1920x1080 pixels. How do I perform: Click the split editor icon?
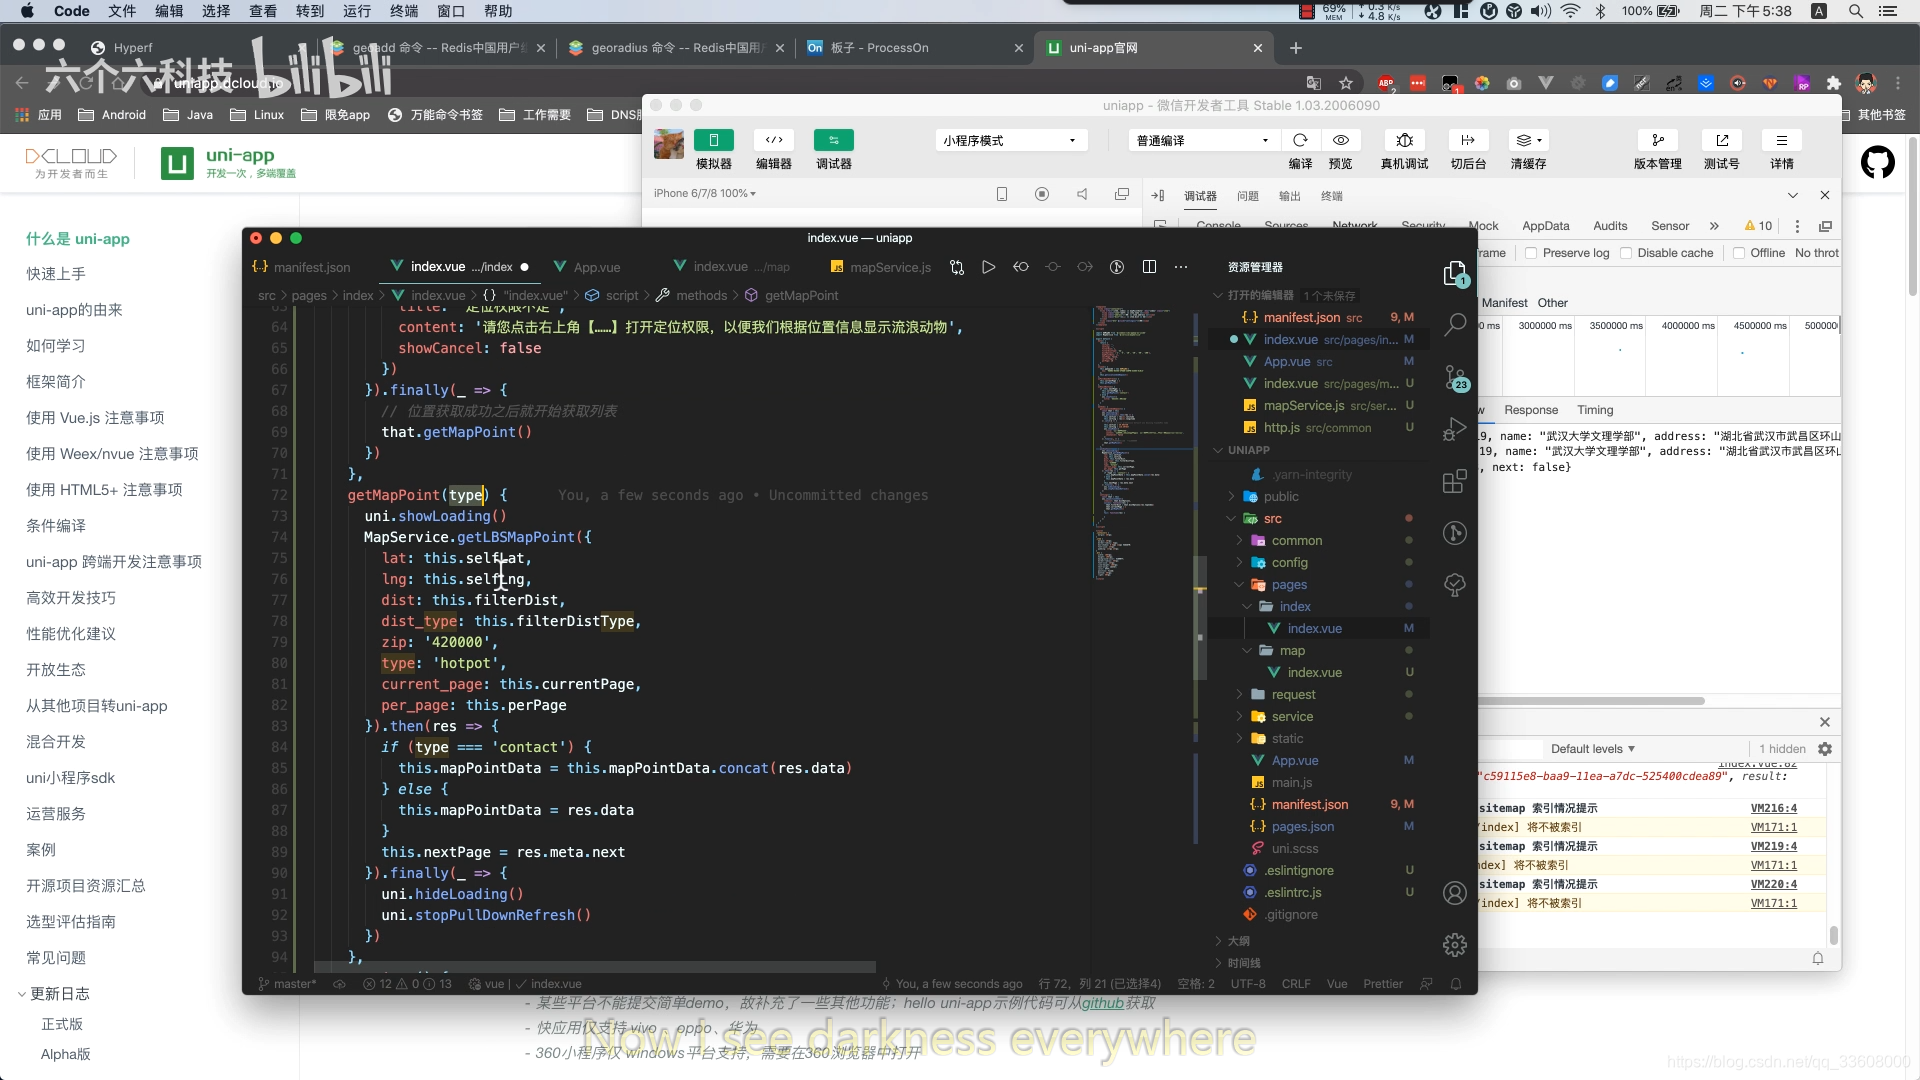click(x=1149, y=267)
